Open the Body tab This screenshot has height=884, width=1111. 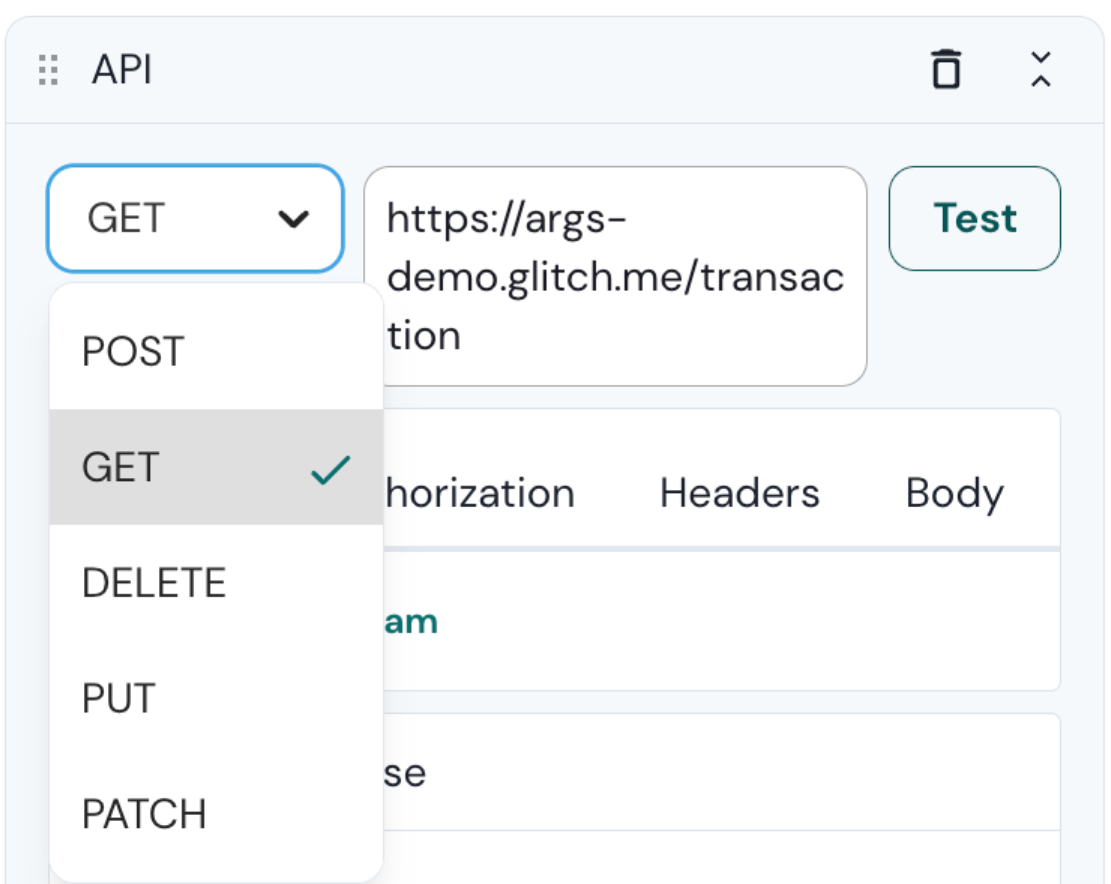pos(954,494)
